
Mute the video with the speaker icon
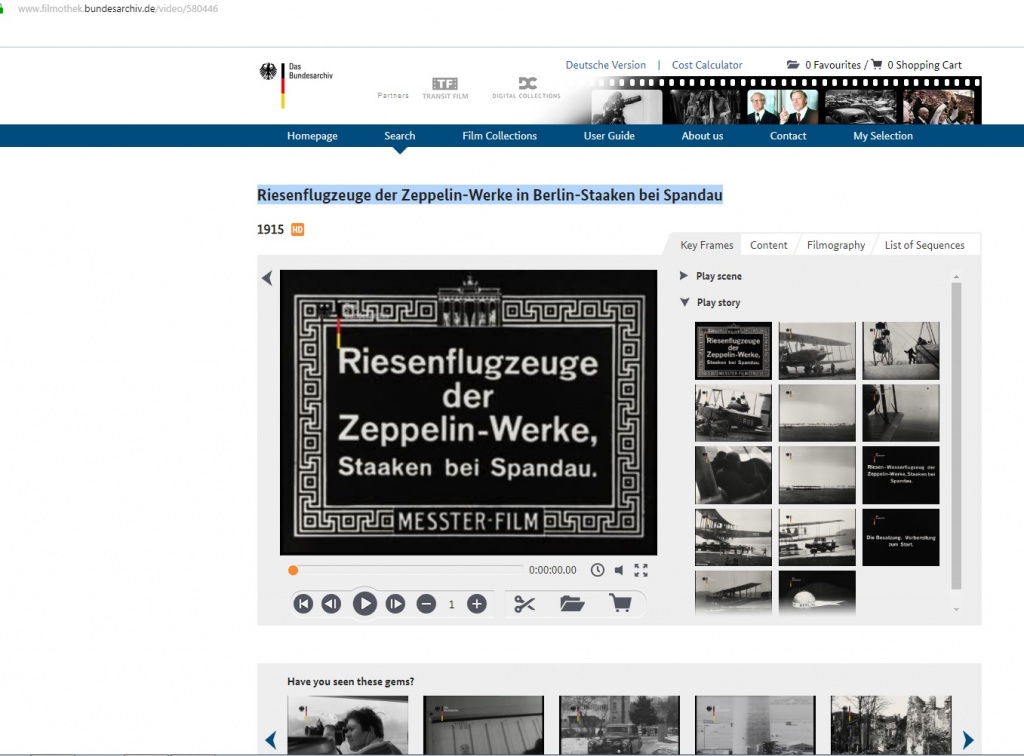point(618,570)
